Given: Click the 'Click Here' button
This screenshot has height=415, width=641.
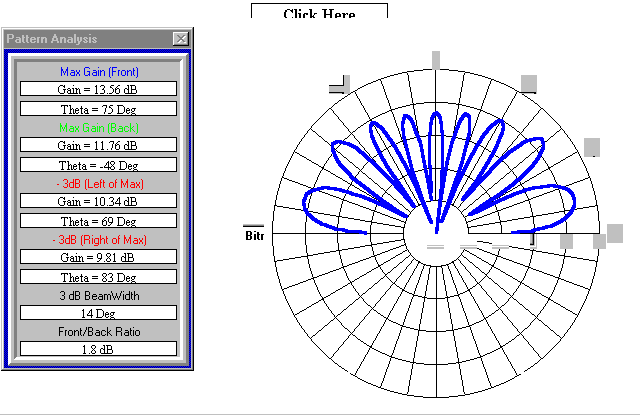Looking at the screenshot, I should coord(319,11).
